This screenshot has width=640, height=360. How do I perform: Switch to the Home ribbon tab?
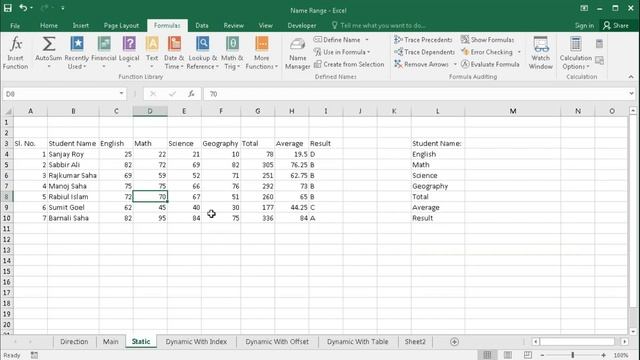click(x=49, y=25)
